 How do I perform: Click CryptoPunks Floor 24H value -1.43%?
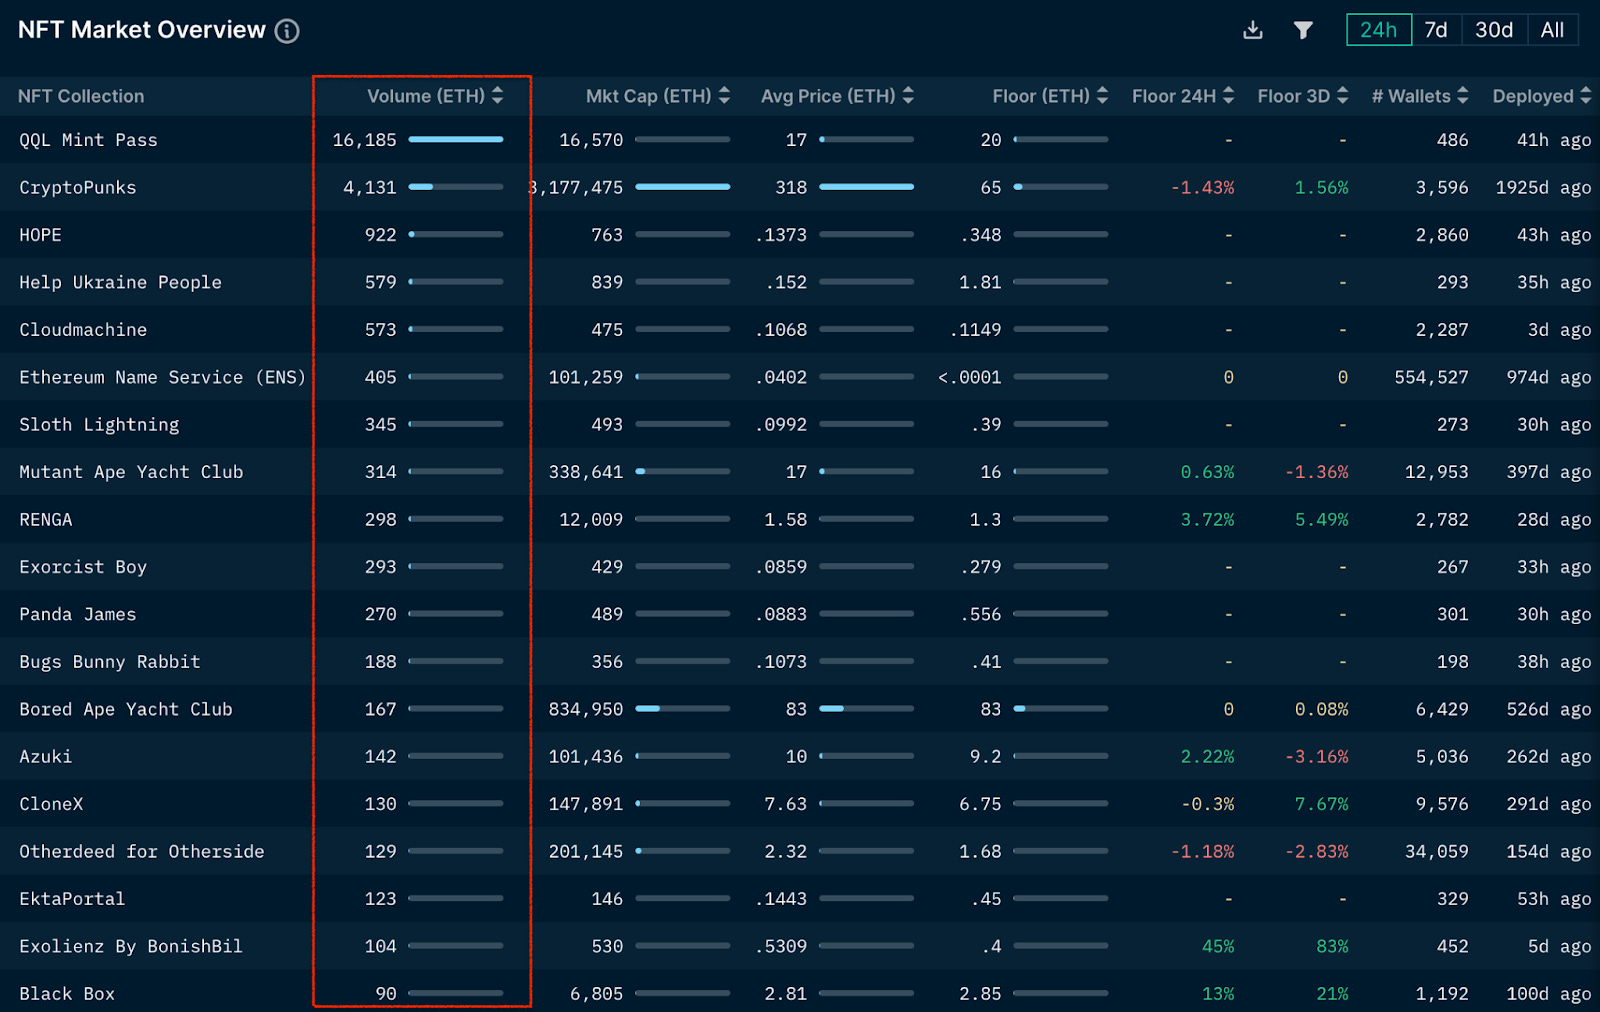point(1202,187)
